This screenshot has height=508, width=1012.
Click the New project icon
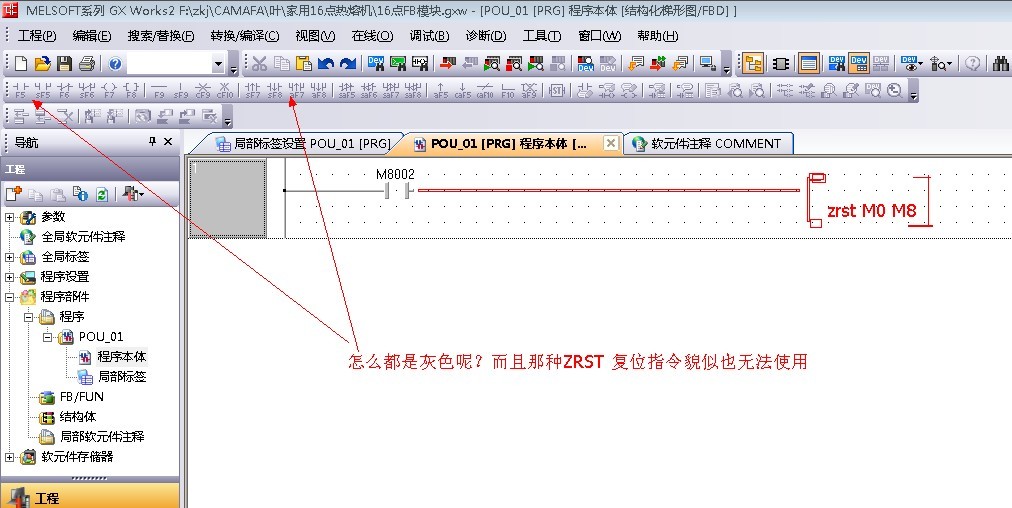click(21, 64)
